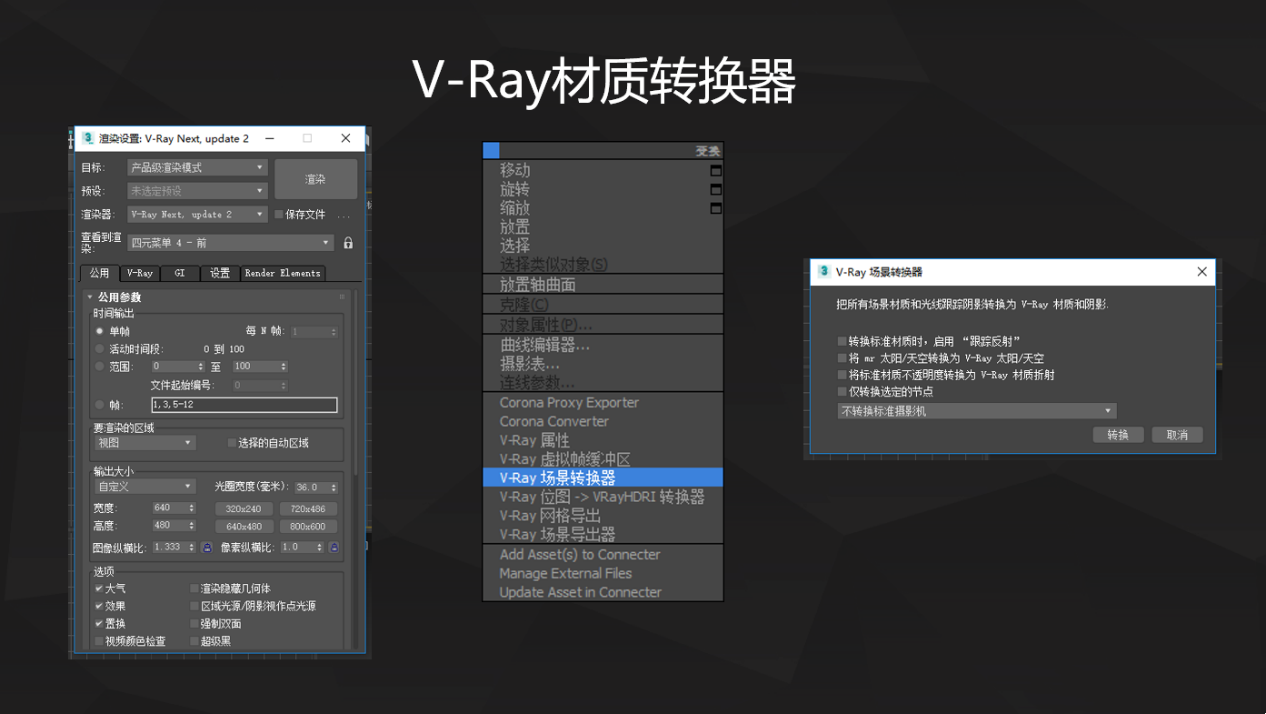Choose Corona Converter in the context menu

point(603,421)
